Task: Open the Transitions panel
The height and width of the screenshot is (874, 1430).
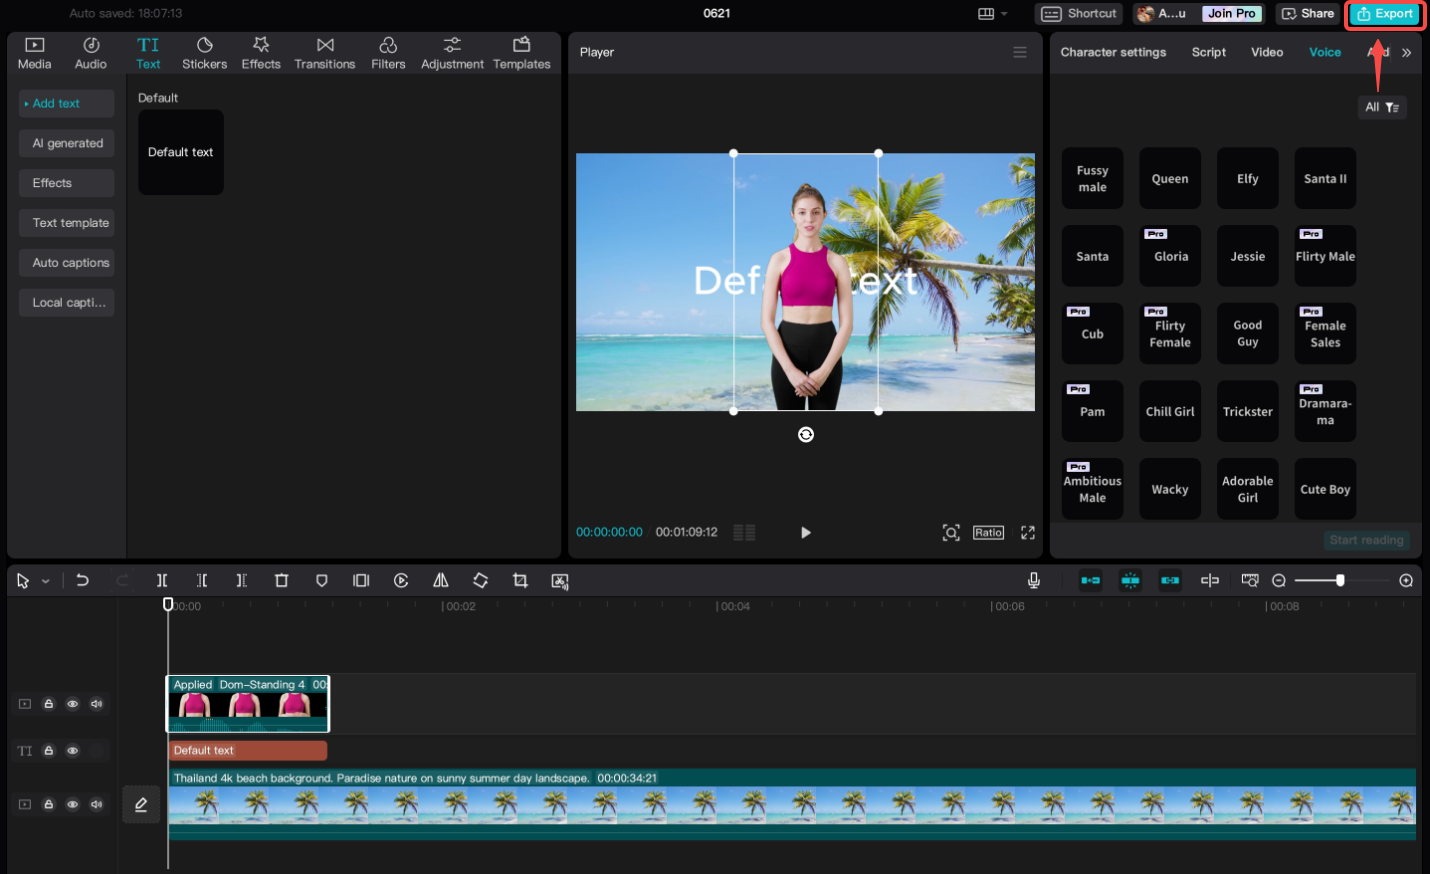Action: click(x=325, y=52)
